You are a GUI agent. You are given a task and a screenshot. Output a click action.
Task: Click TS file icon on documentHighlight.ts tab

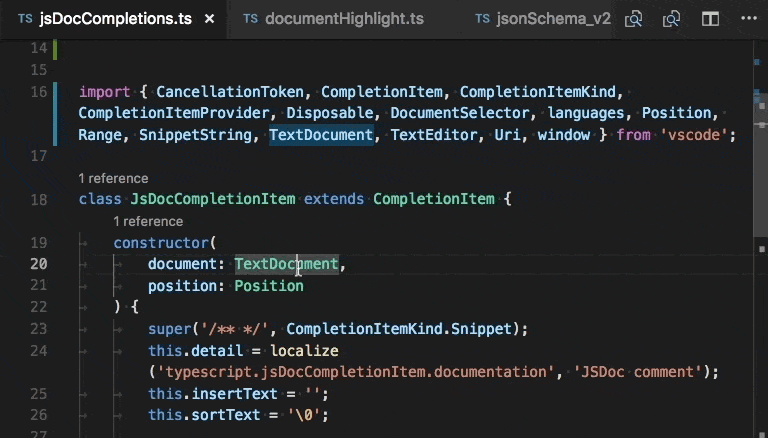tap(250, 19)
